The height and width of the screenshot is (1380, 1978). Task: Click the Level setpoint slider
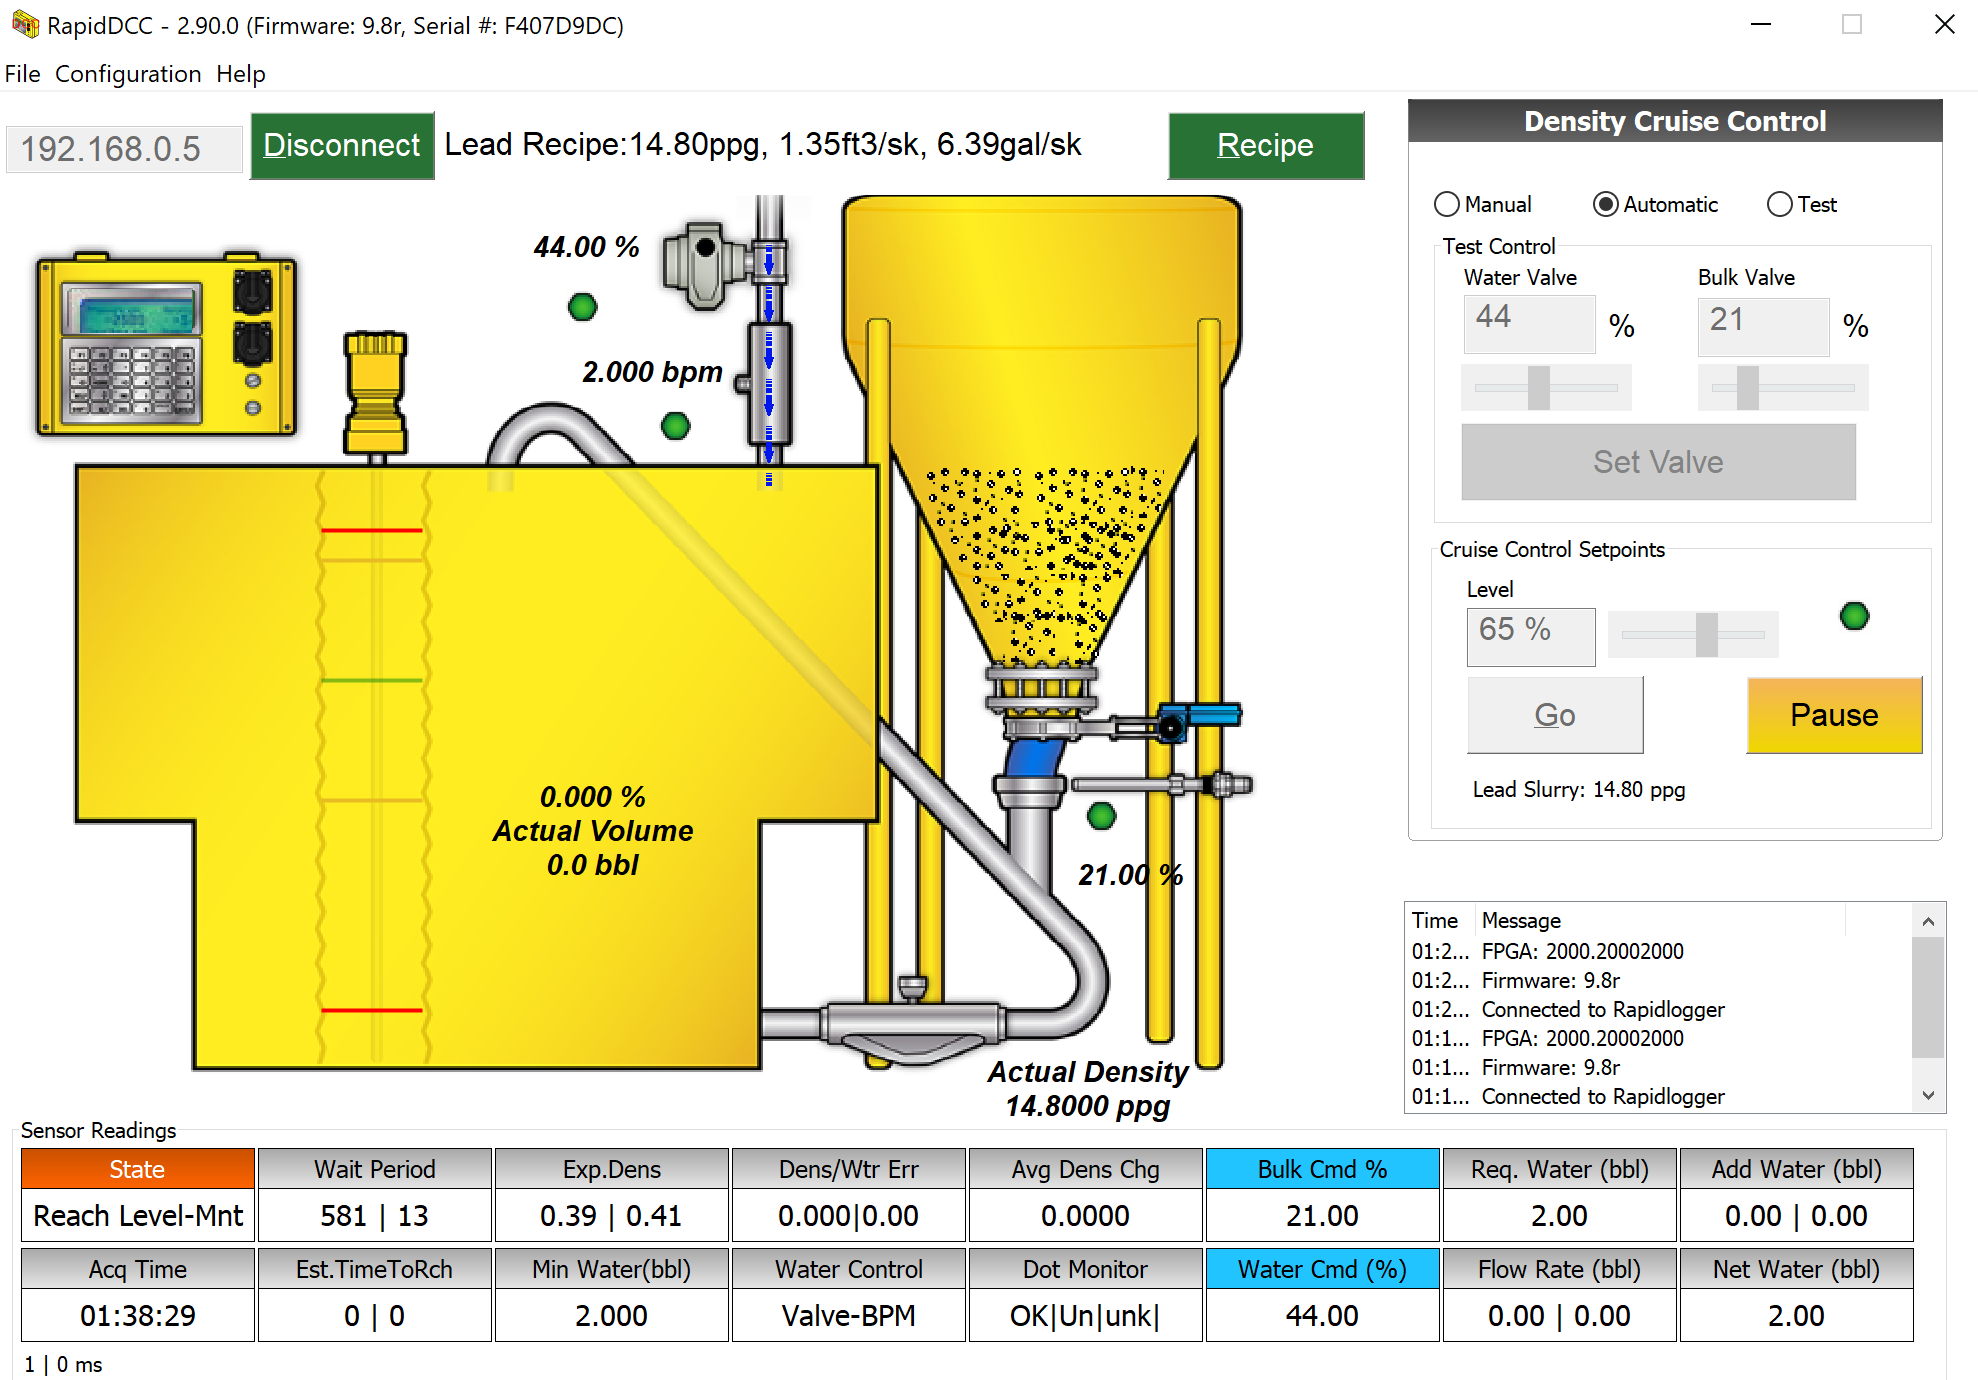(x=1693, y=635)
